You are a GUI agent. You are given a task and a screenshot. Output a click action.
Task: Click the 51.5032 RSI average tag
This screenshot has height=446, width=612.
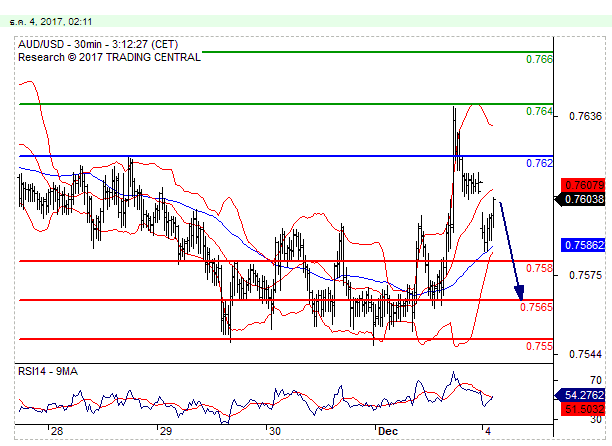coord(583,409)
